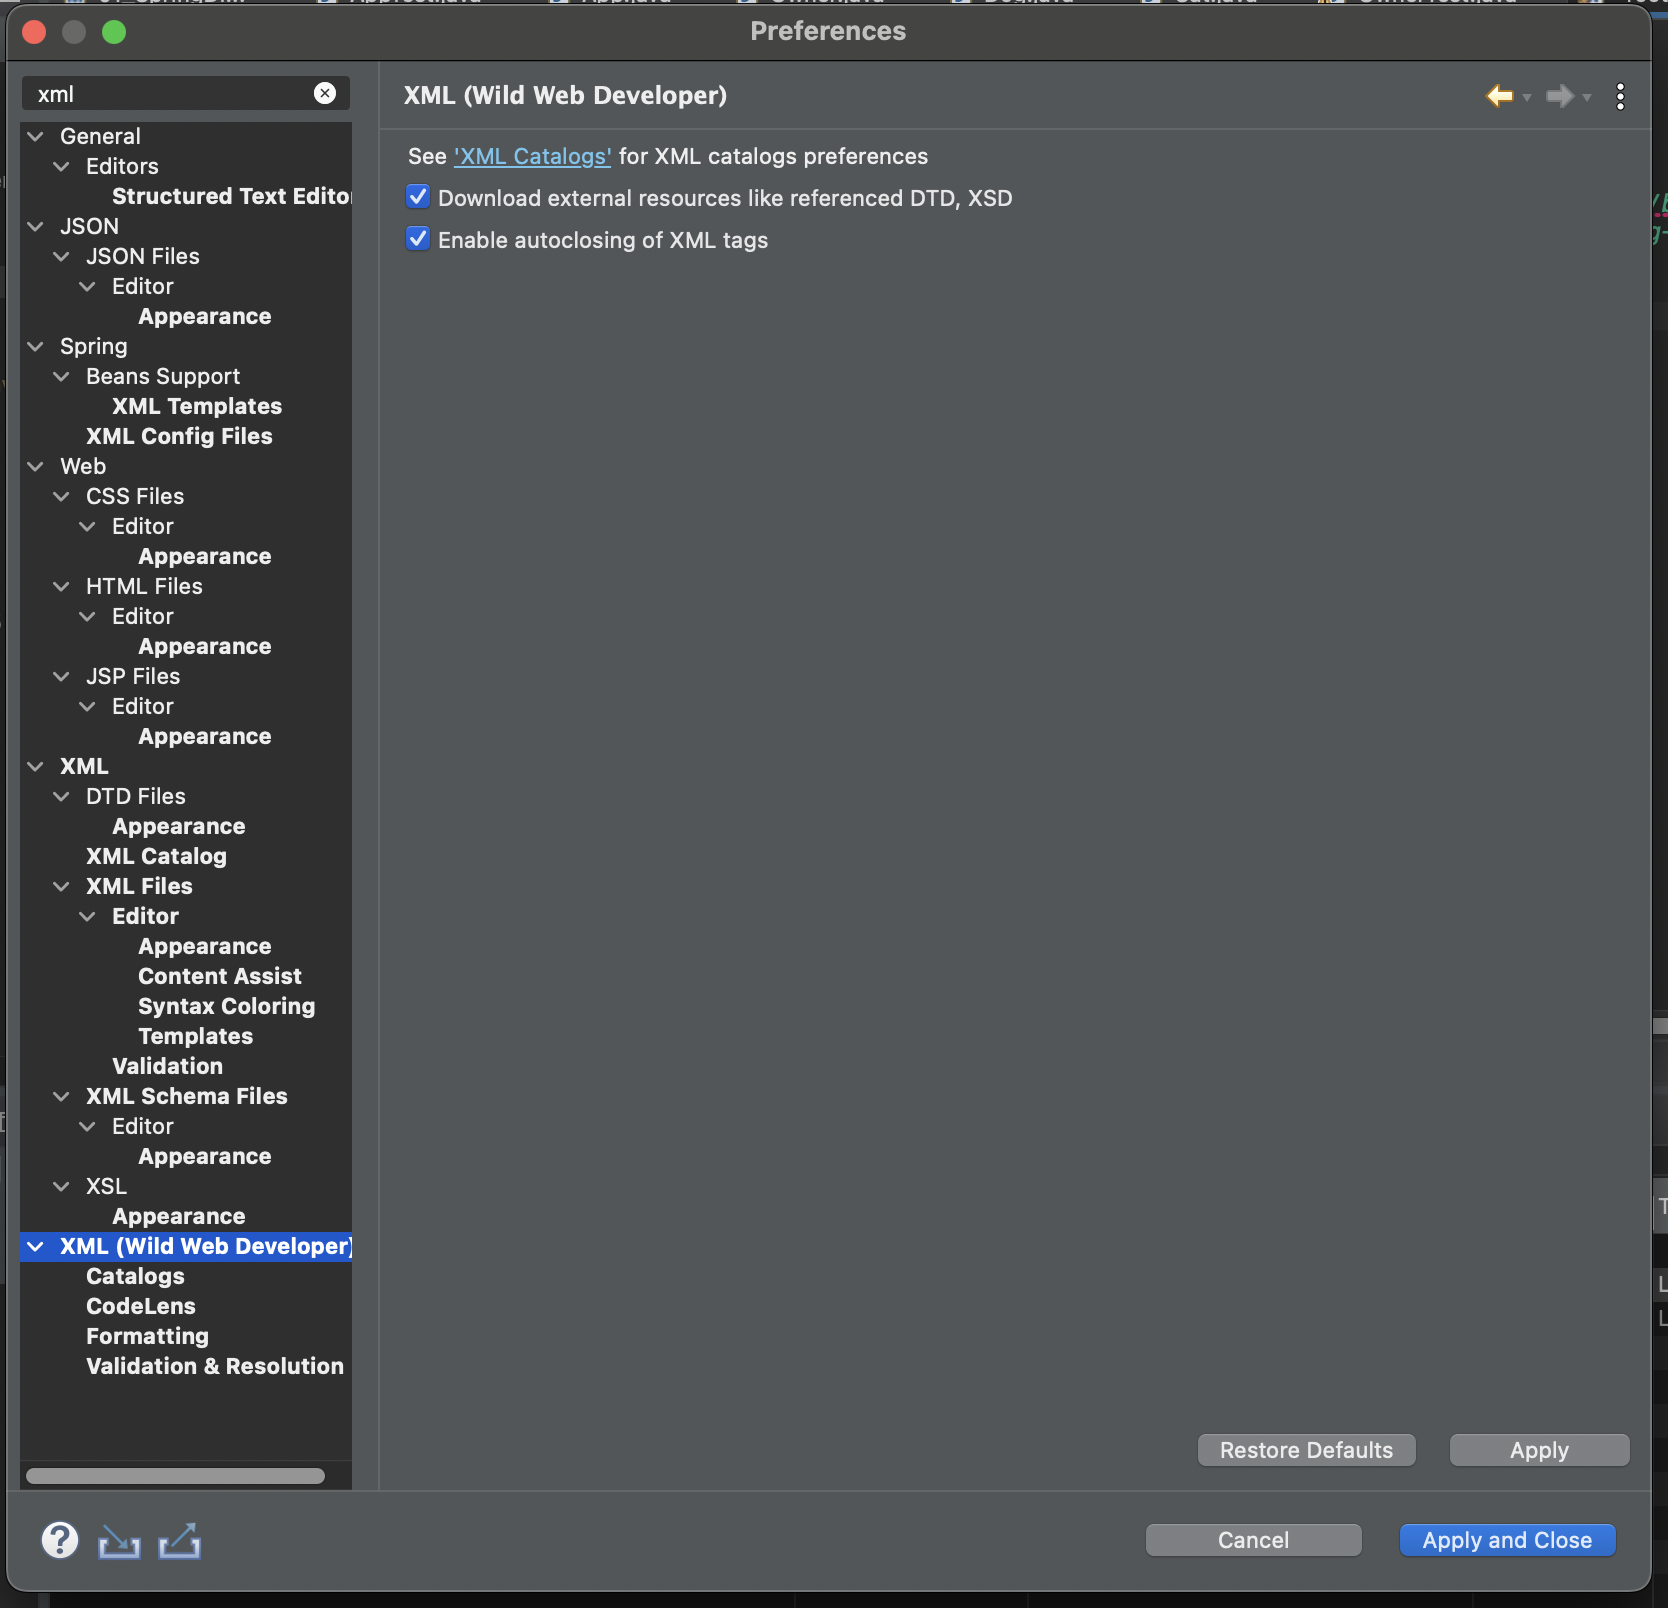Viewport: 1668px width, 1608px height.
Task: Collapse the Web tree node
Action: coord(36,466)
